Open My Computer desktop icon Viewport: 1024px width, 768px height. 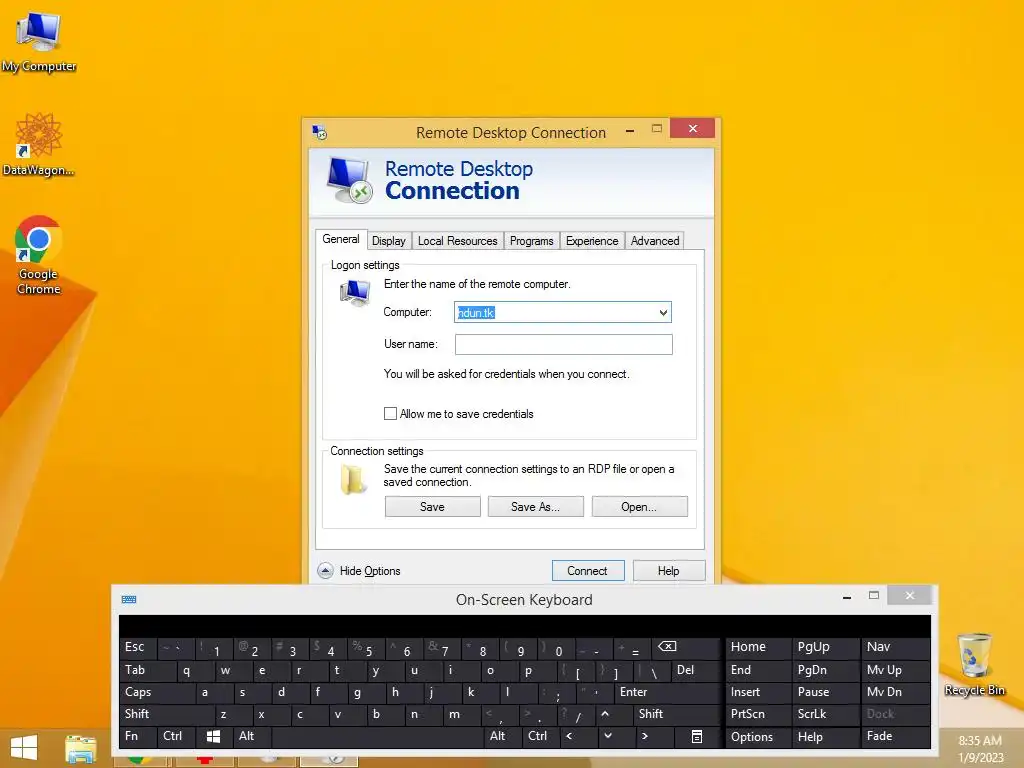click(39, 40)
